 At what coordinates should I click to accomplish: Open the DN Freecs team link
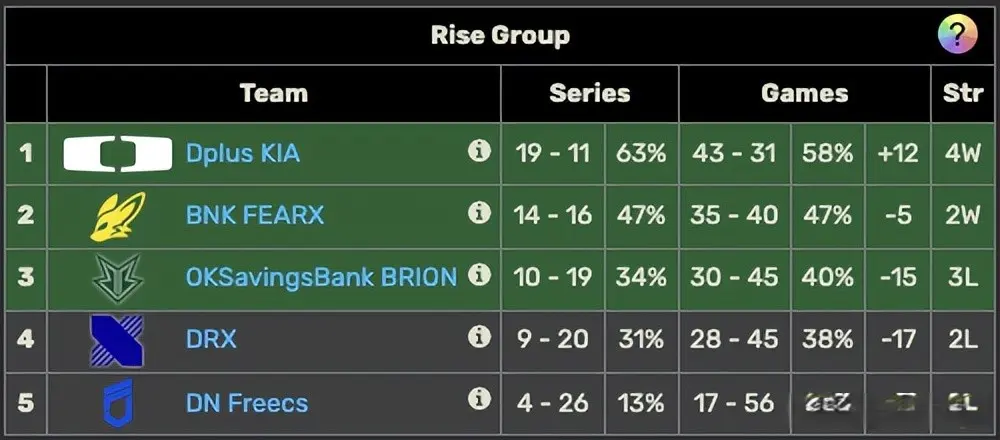[x=247, y=403]
